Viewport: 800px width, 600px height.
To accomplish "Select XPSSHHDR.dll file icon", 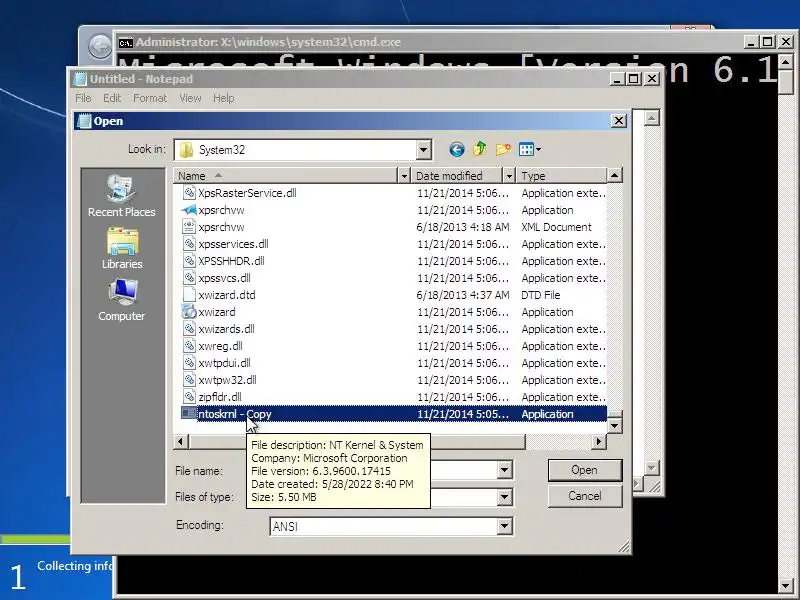I will coord(189,261).
